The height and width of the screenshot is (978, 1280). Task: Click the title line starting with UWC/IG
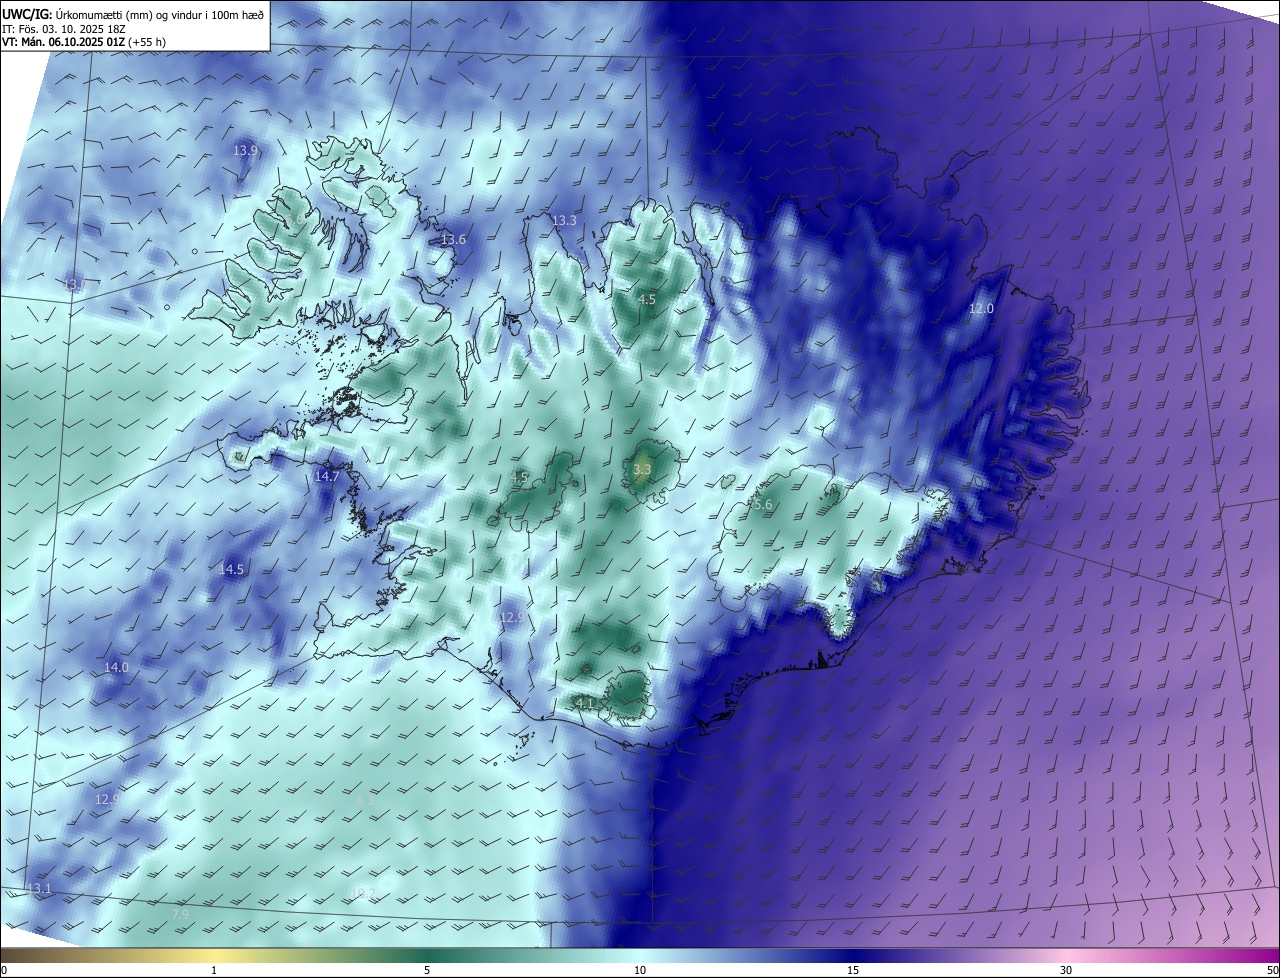(133, 13)
